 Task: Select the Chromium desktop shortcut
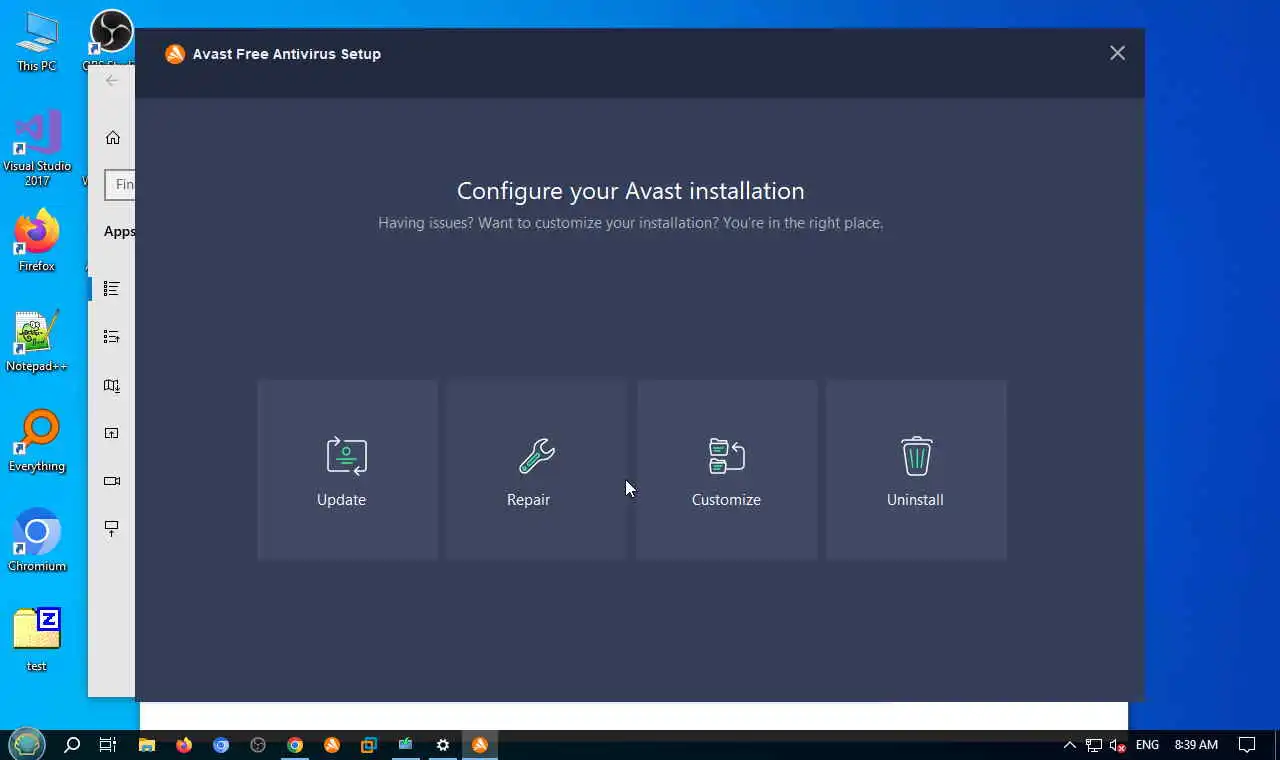[37, 542]
